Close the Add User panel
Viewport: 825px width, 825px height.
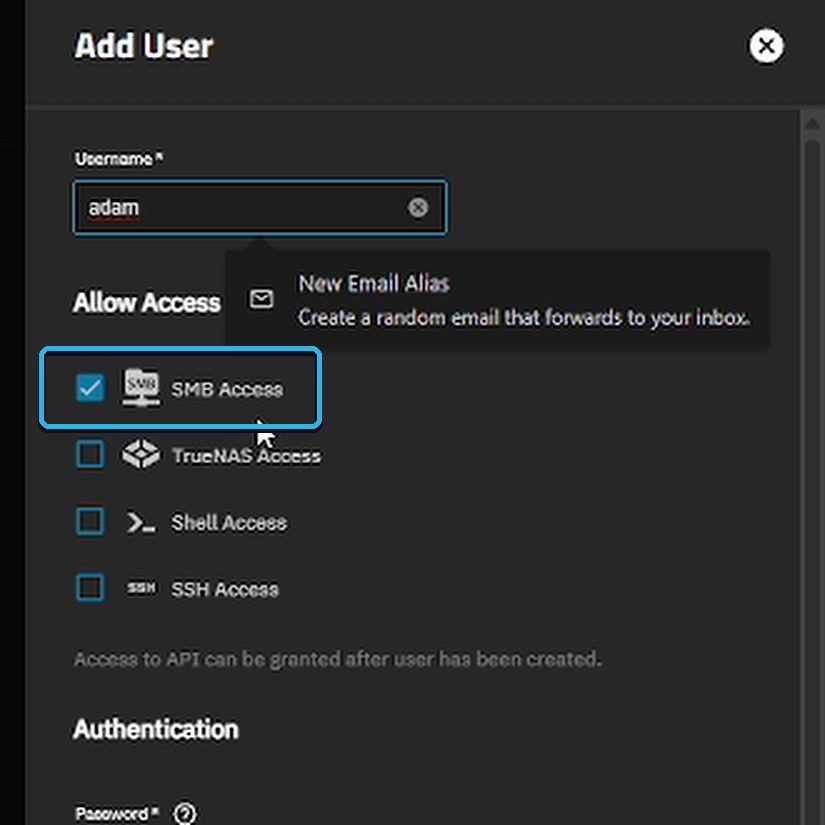(x=766, y=46)
